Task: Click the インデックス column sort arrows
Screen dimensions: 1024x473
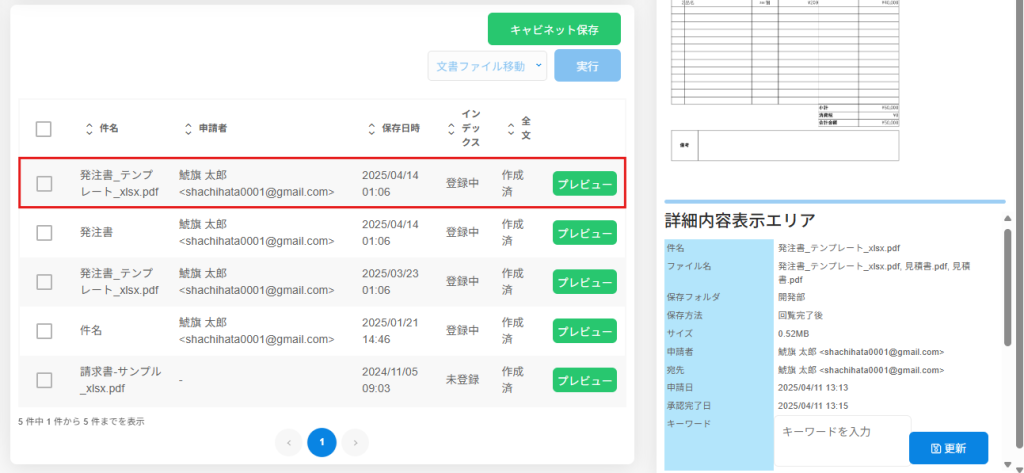Action: pos(451,129)
